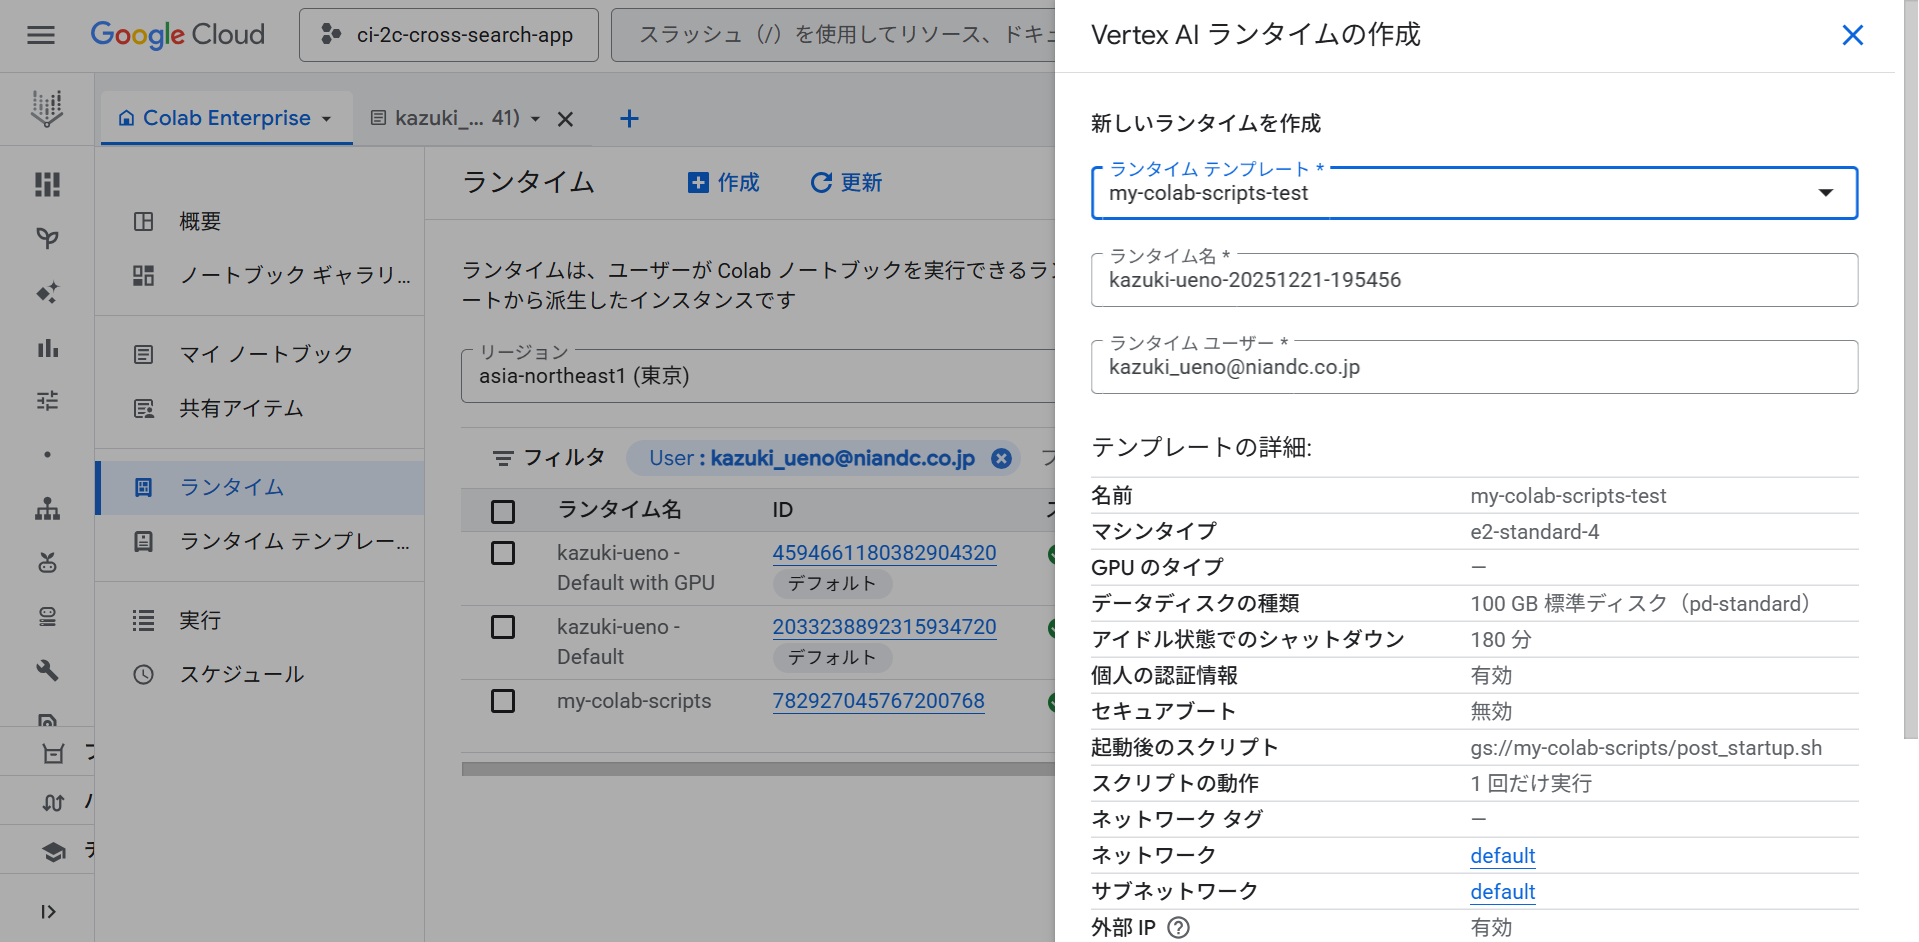Expand the リージョン asia-northeast1 dropdown

(x=757, y=376)
